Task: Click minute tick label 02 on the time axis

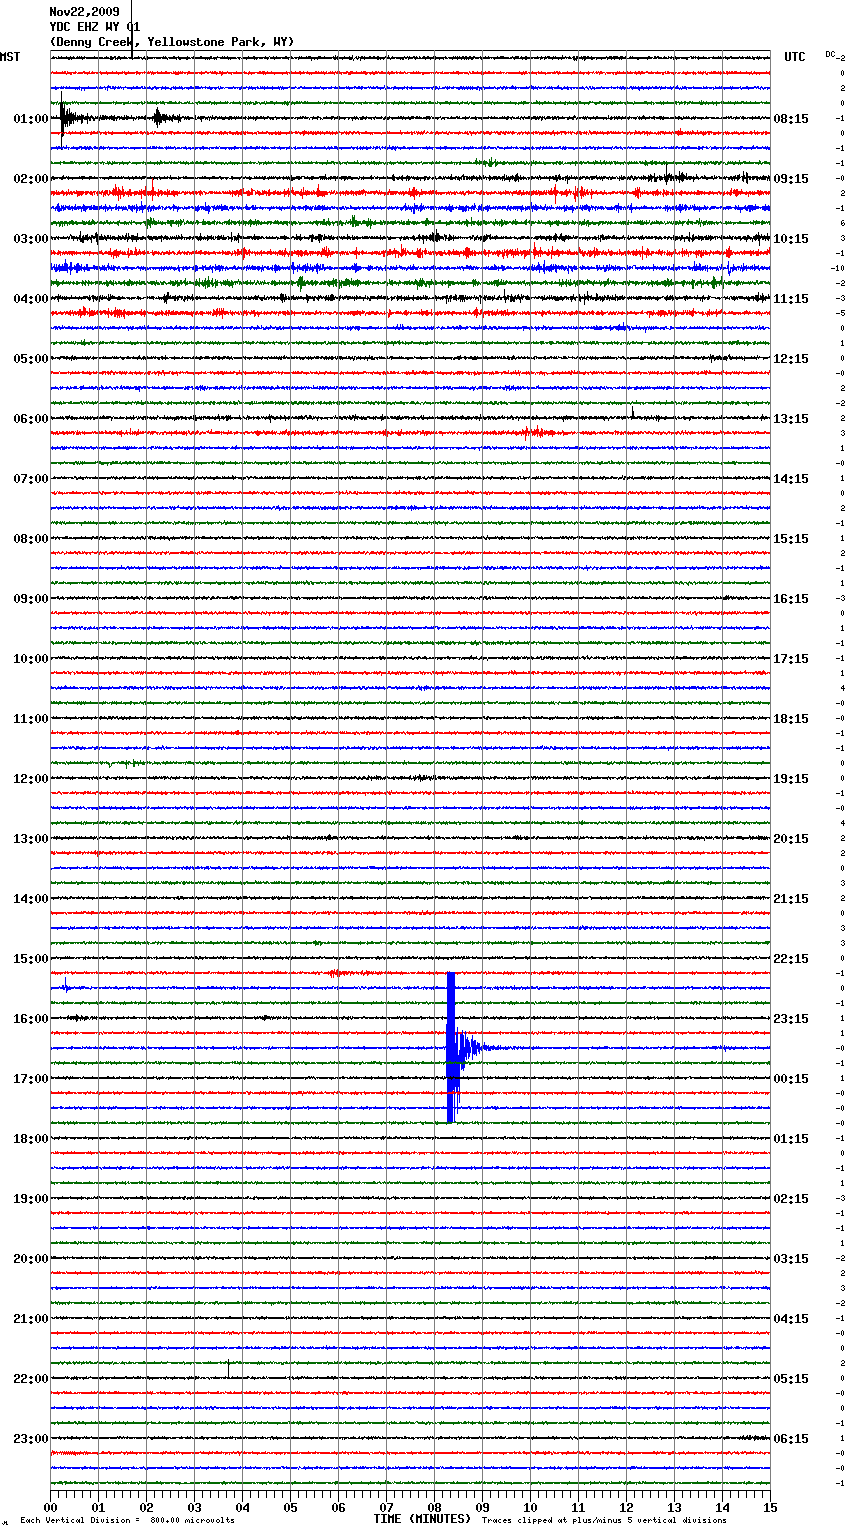Action: 146,1507
